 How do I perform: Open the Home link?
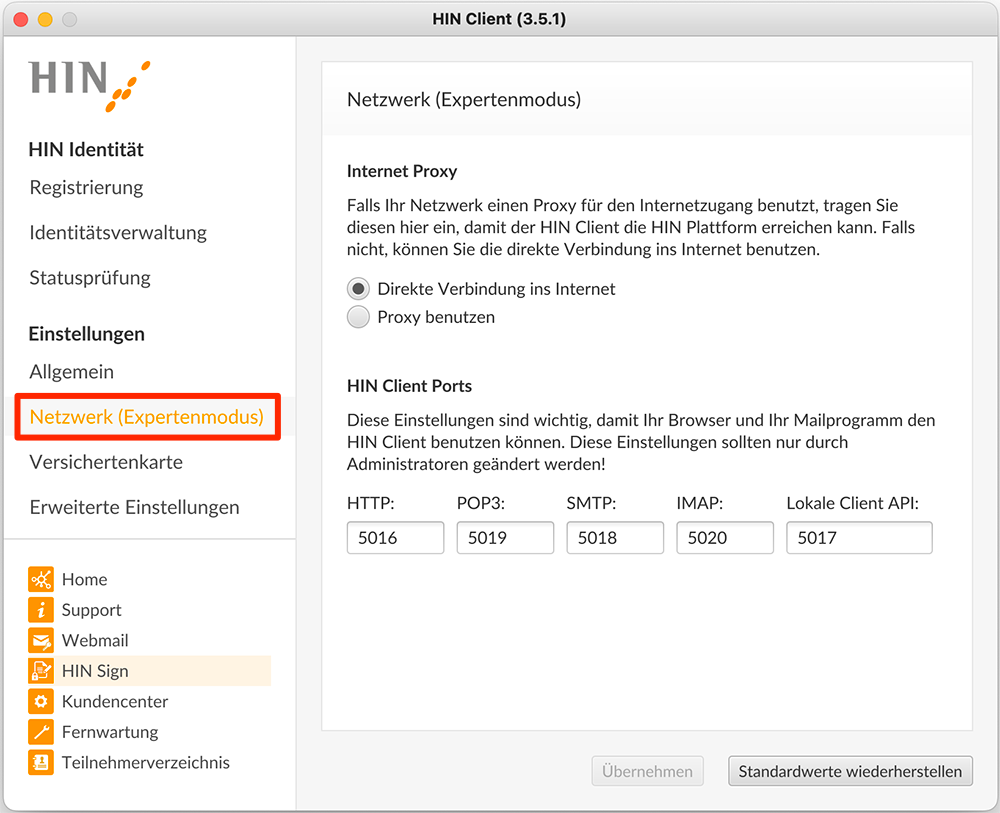(x=84, y=579)
